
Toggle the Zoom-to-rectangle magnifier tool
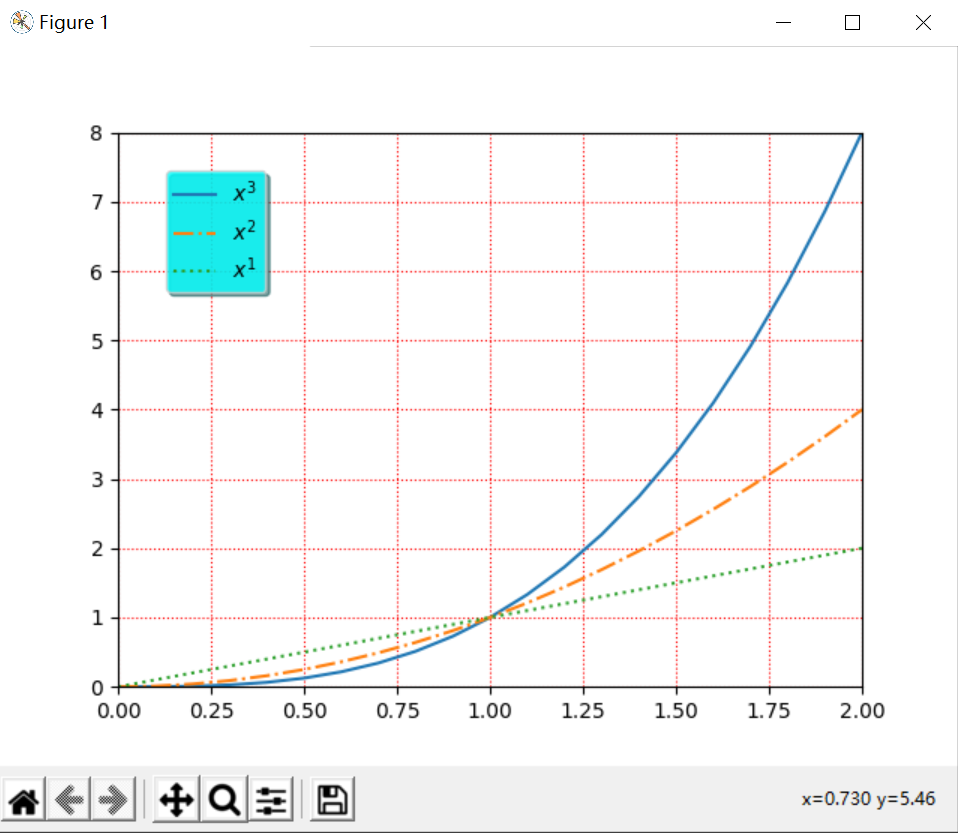tap(224, 798)
